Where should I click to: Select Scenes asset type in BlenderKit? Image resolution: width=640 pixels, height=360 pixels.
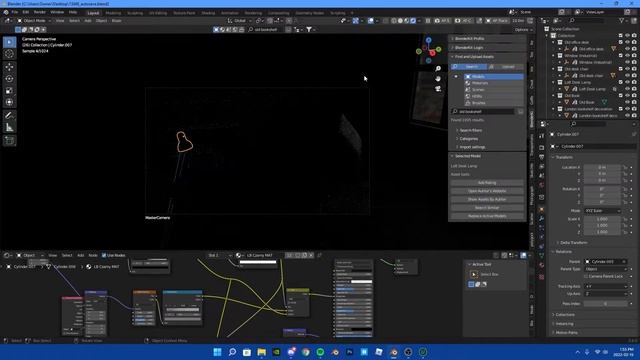click(493, 89)
